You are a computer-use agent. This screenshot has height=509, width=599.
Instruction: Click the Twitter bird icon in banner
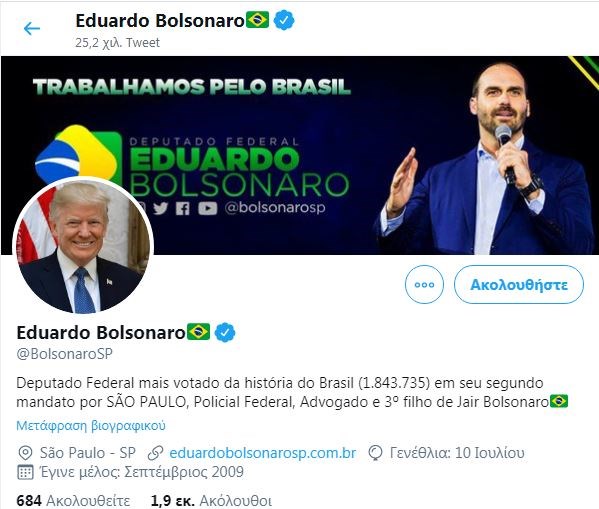click(160, 208)
